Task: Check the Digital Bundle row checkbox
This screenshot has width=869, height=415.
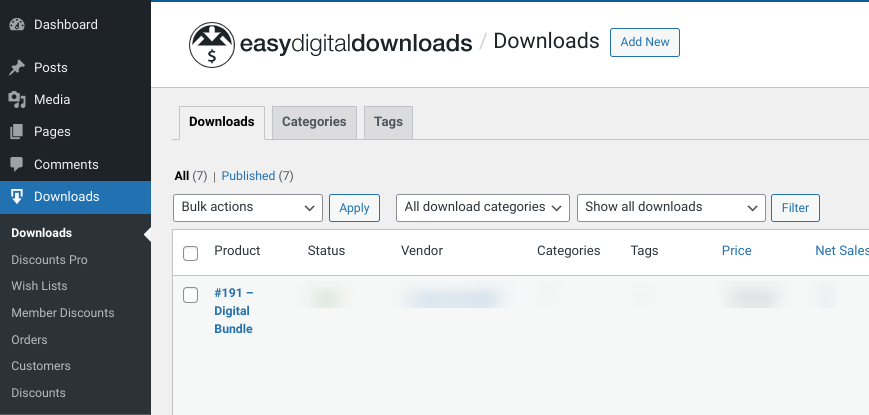Action: [x=191, y=294]
